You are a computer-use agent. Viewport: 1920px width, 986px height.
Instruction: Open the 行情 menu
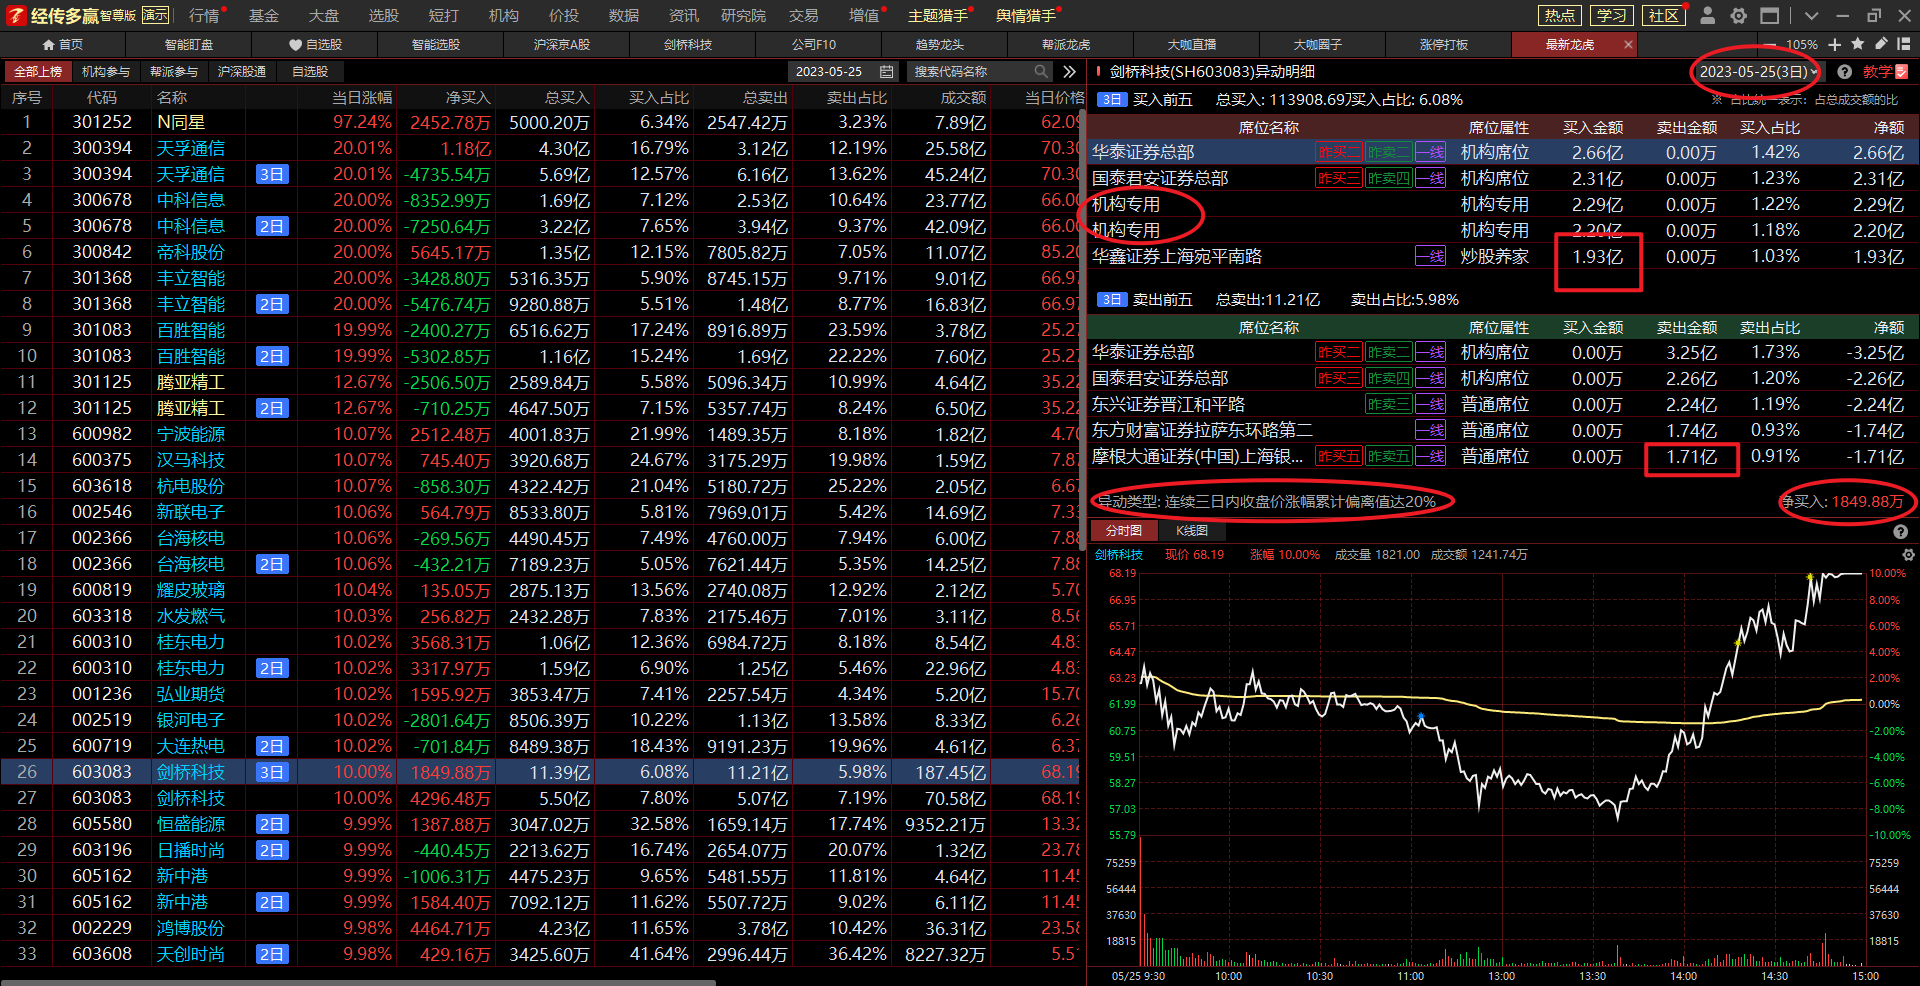[204, 15]
